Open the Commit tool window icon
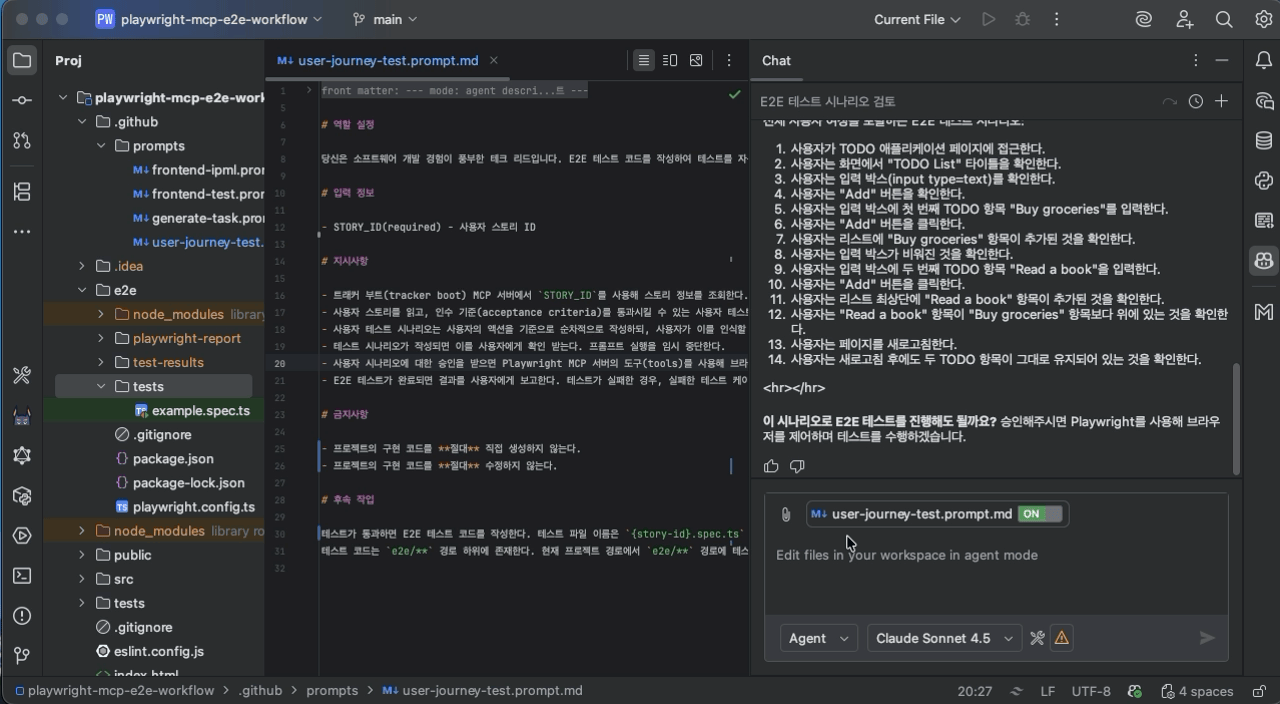This screenshot has height=704, width=1280. click(x=21, y=101)
